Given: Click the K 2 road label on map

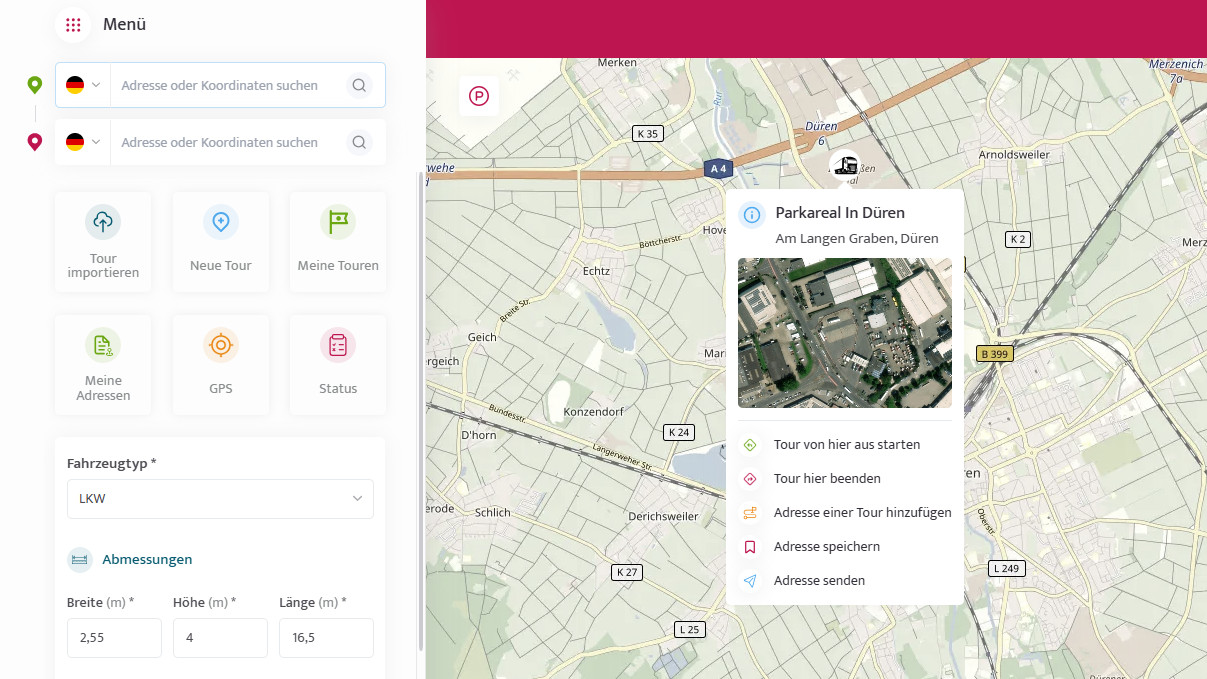Looking at the screenshot, I should tap(1018, 239).
